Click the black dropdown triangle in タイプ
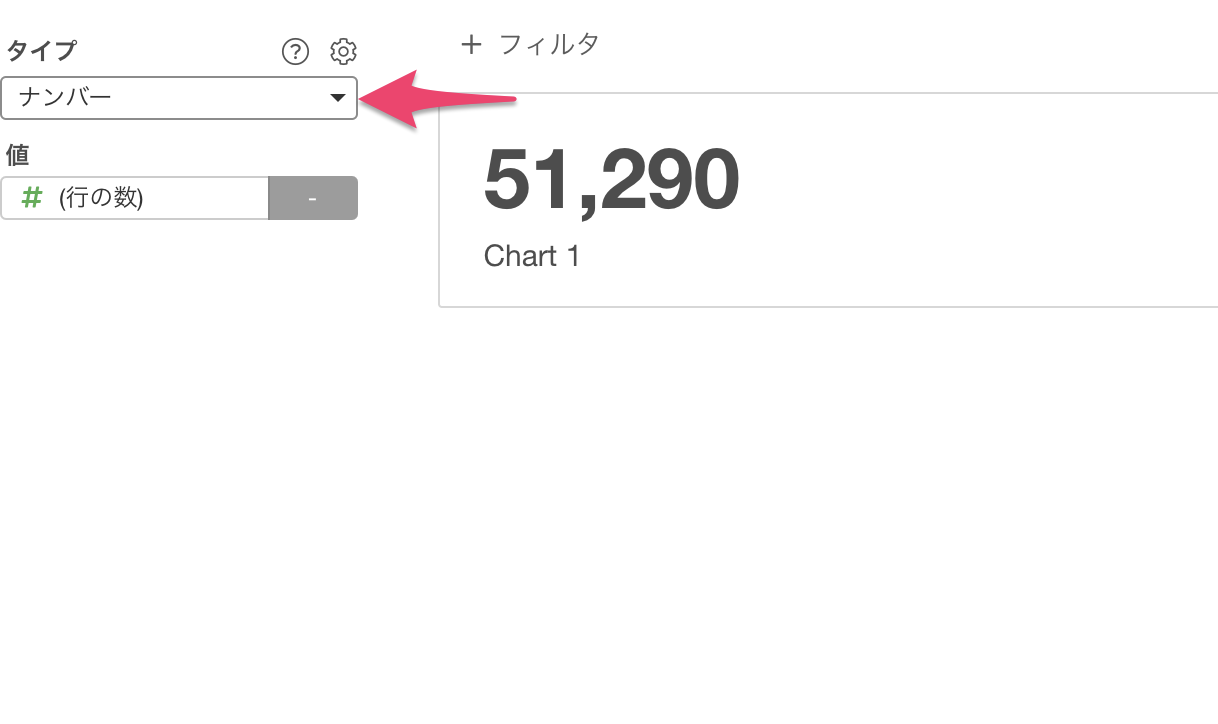The width and height of the screenshot is (1218, 724). tap(338, 98)
